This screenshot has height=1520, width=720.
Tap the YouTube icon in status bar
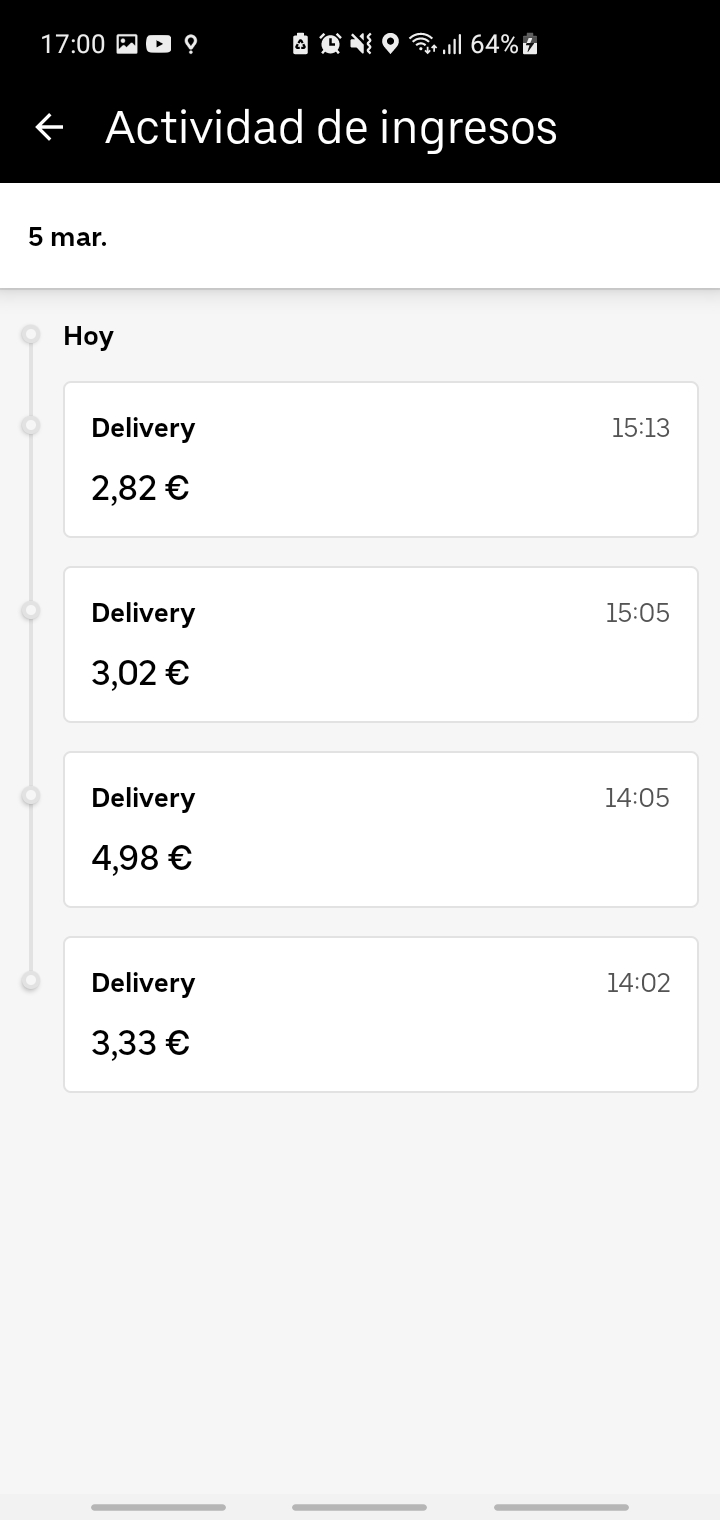(x=158, y=44)
